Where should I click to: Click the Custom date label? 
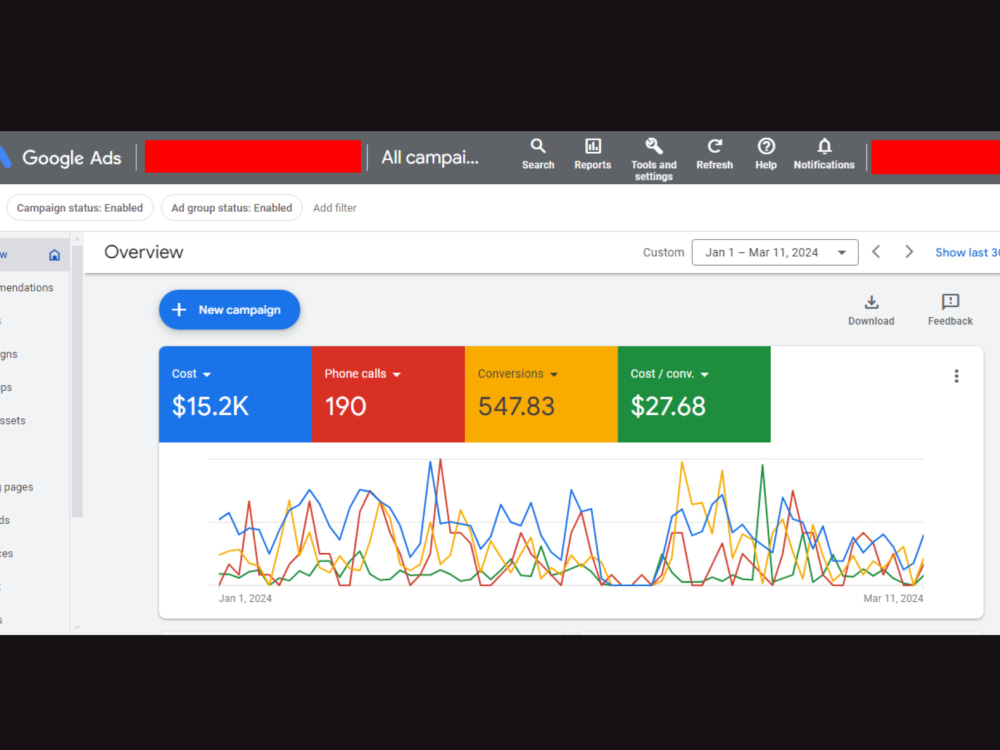(x=663, y=253)
